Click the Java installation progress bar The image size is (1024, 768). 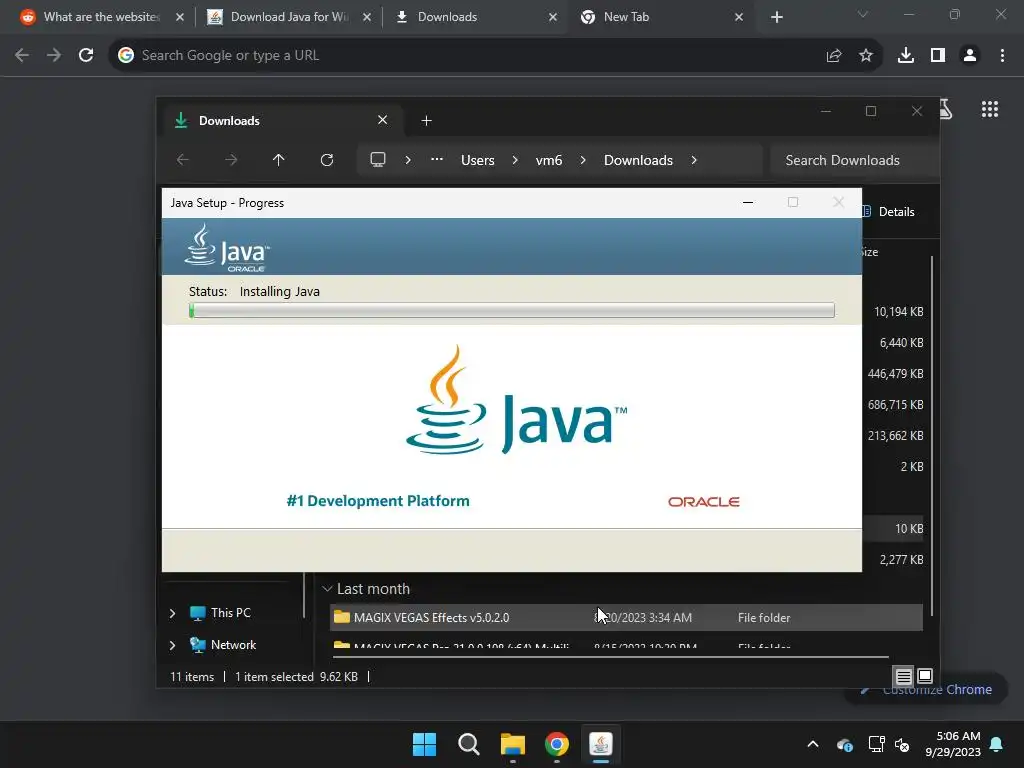[512, 310]
